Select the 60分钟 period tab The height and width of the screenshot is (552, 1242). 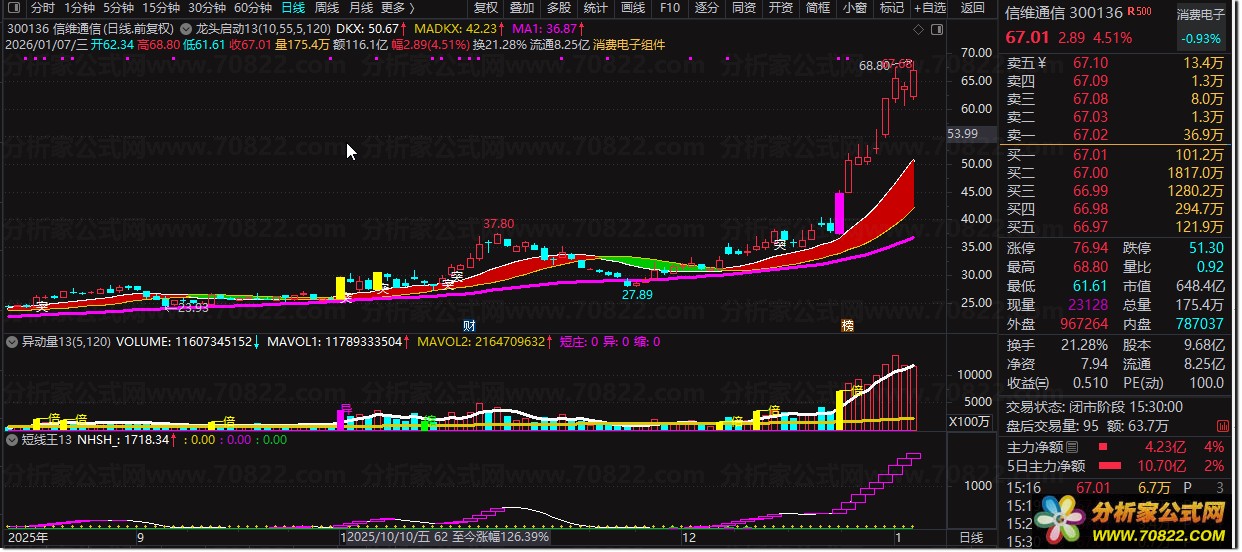[253, 8]
